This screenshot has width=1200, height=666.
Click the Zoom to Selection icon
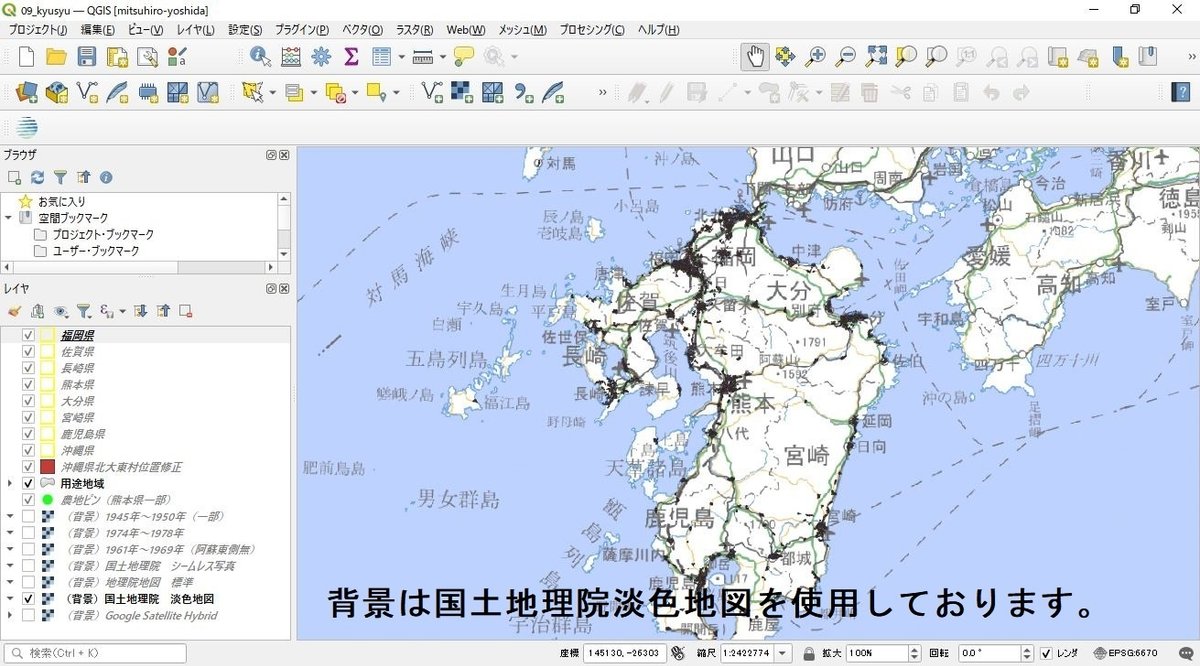click(x=907, y=57)
